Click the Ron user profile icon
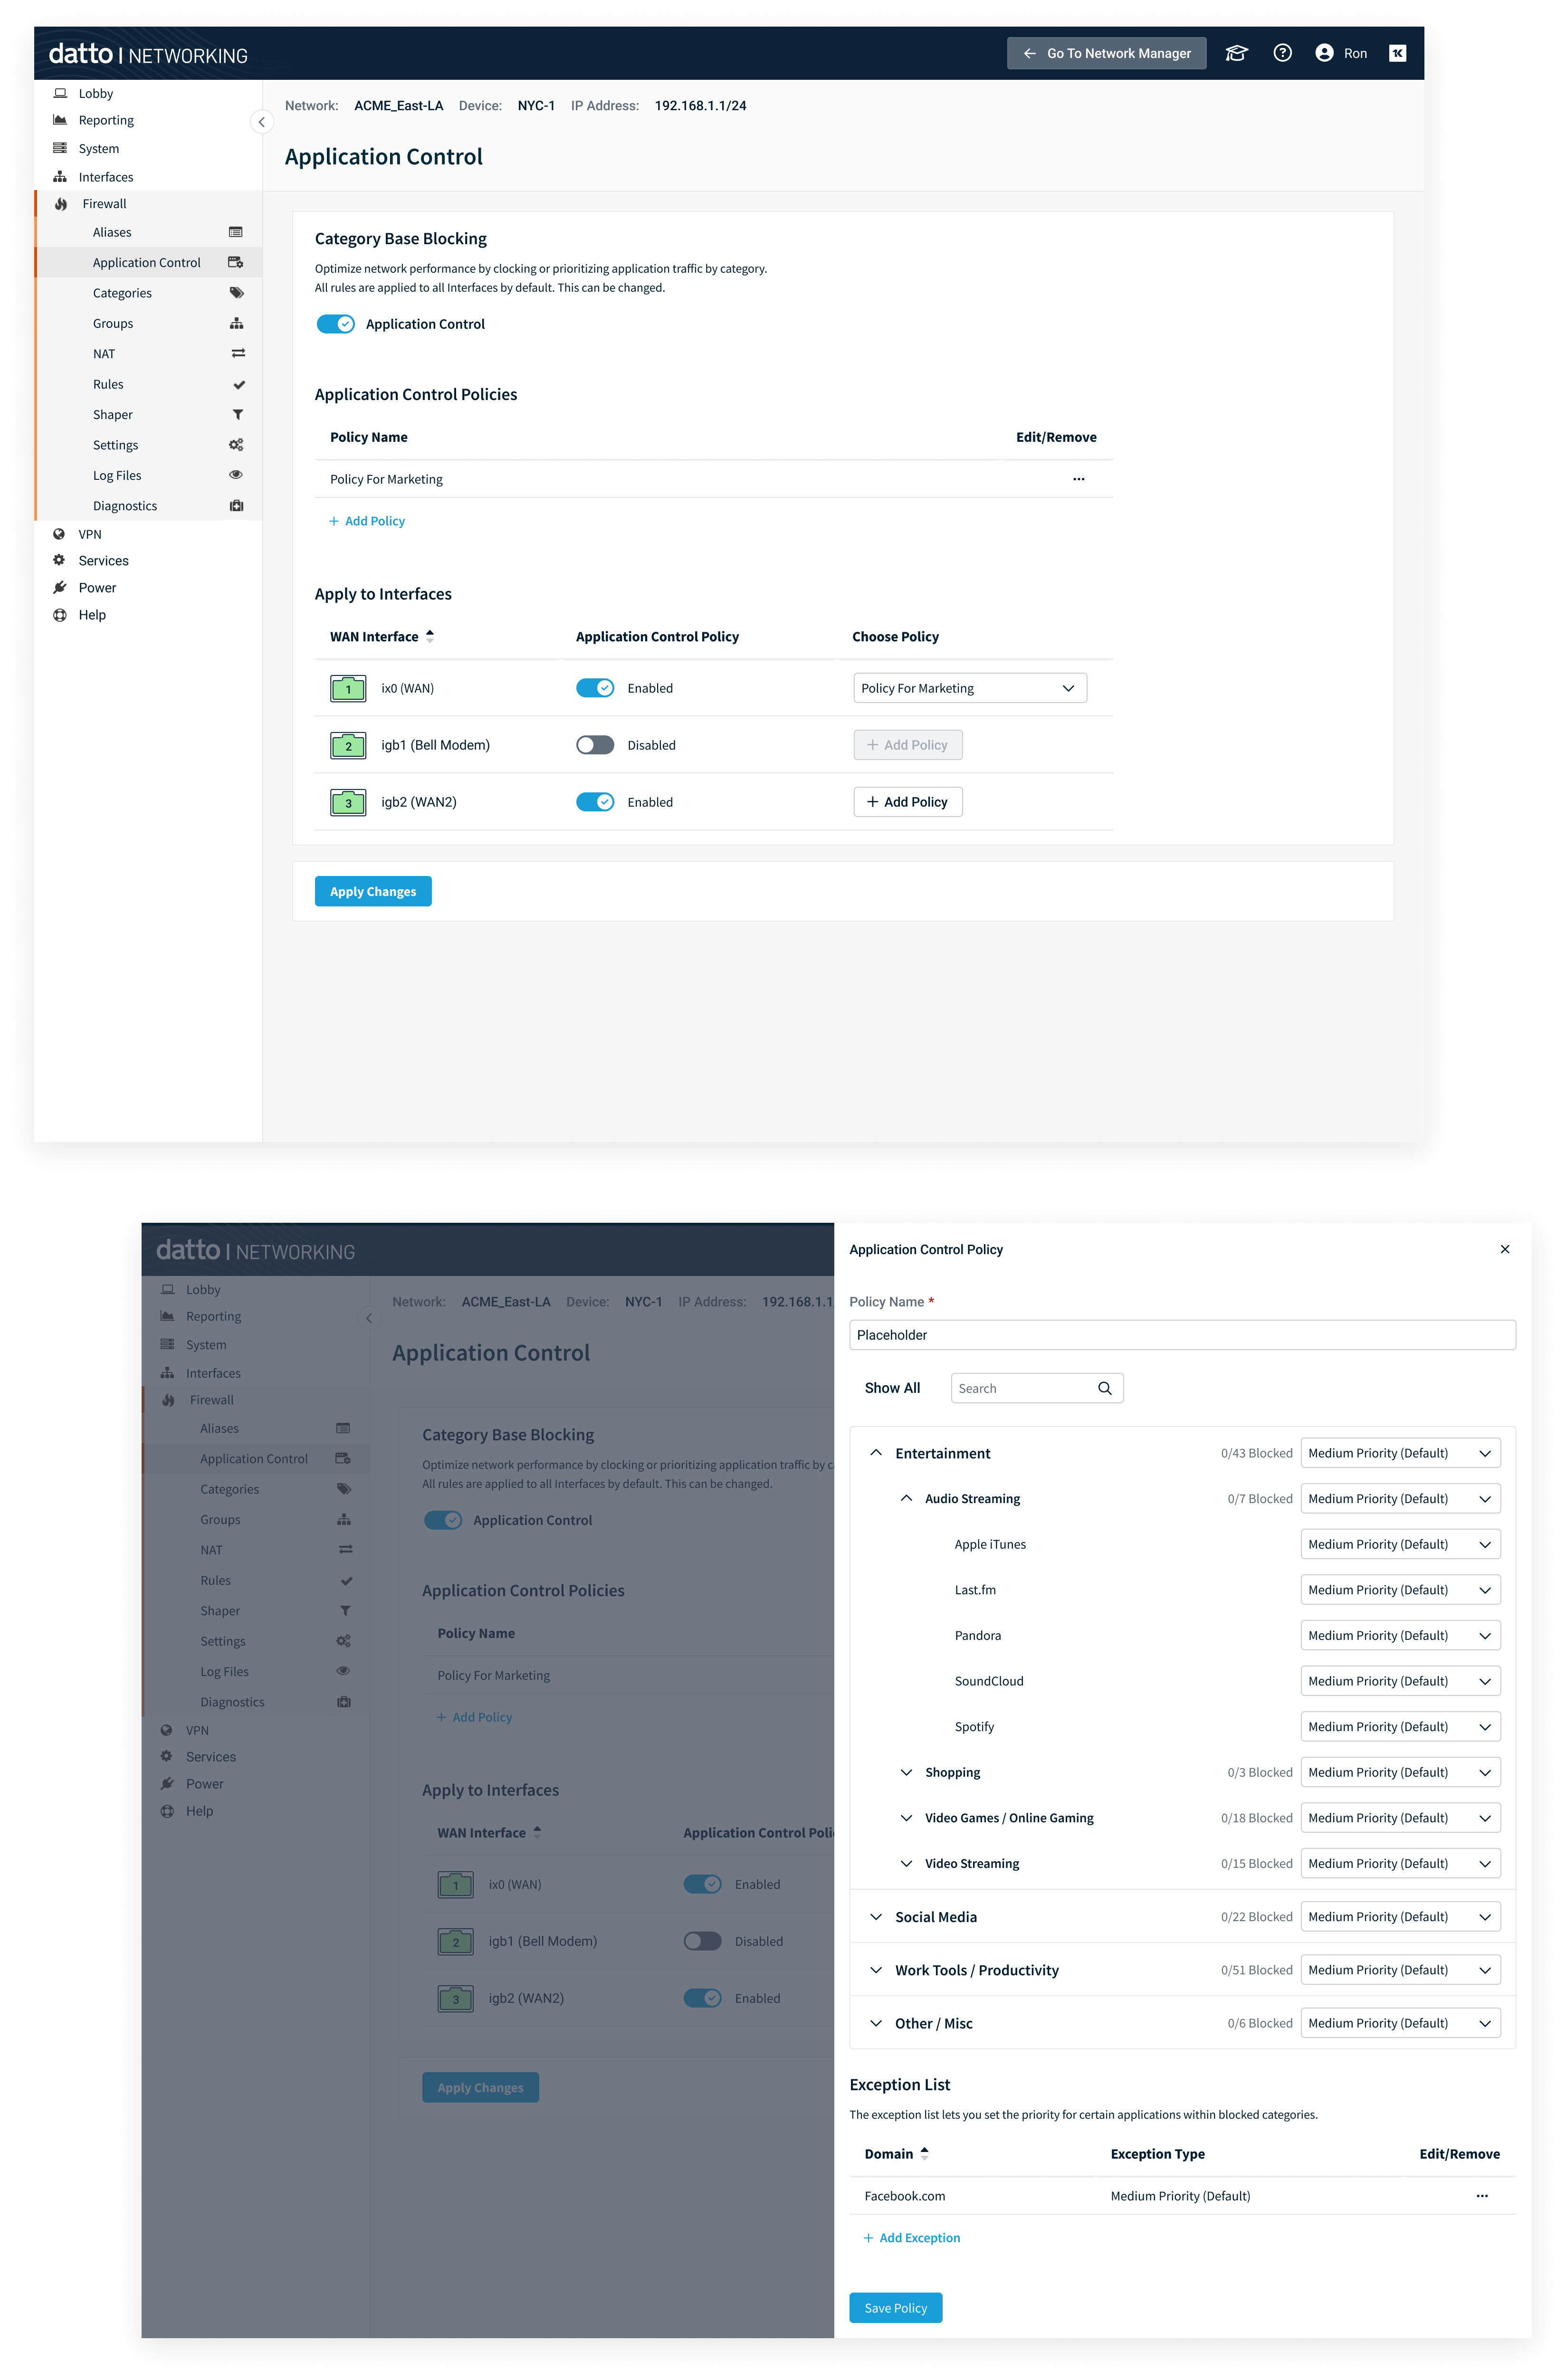Viewport: 1566px width, 2380px height. pyautogui.click(x=1324, y=54)
